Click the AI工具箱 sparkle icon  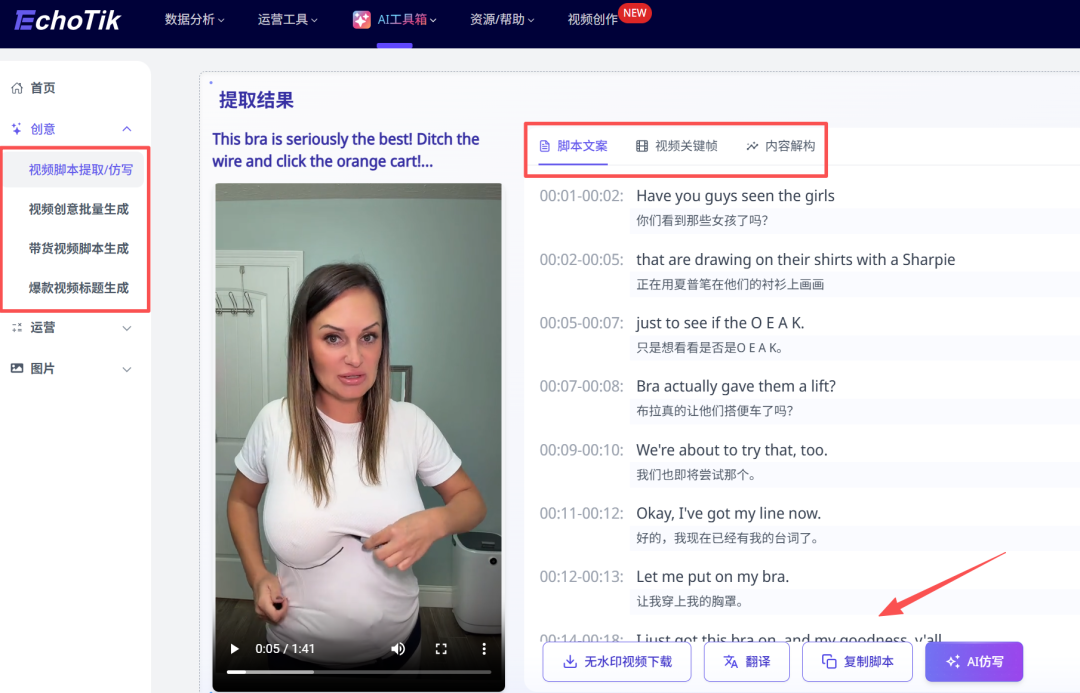pyautogui.click(x=362, y=19)
